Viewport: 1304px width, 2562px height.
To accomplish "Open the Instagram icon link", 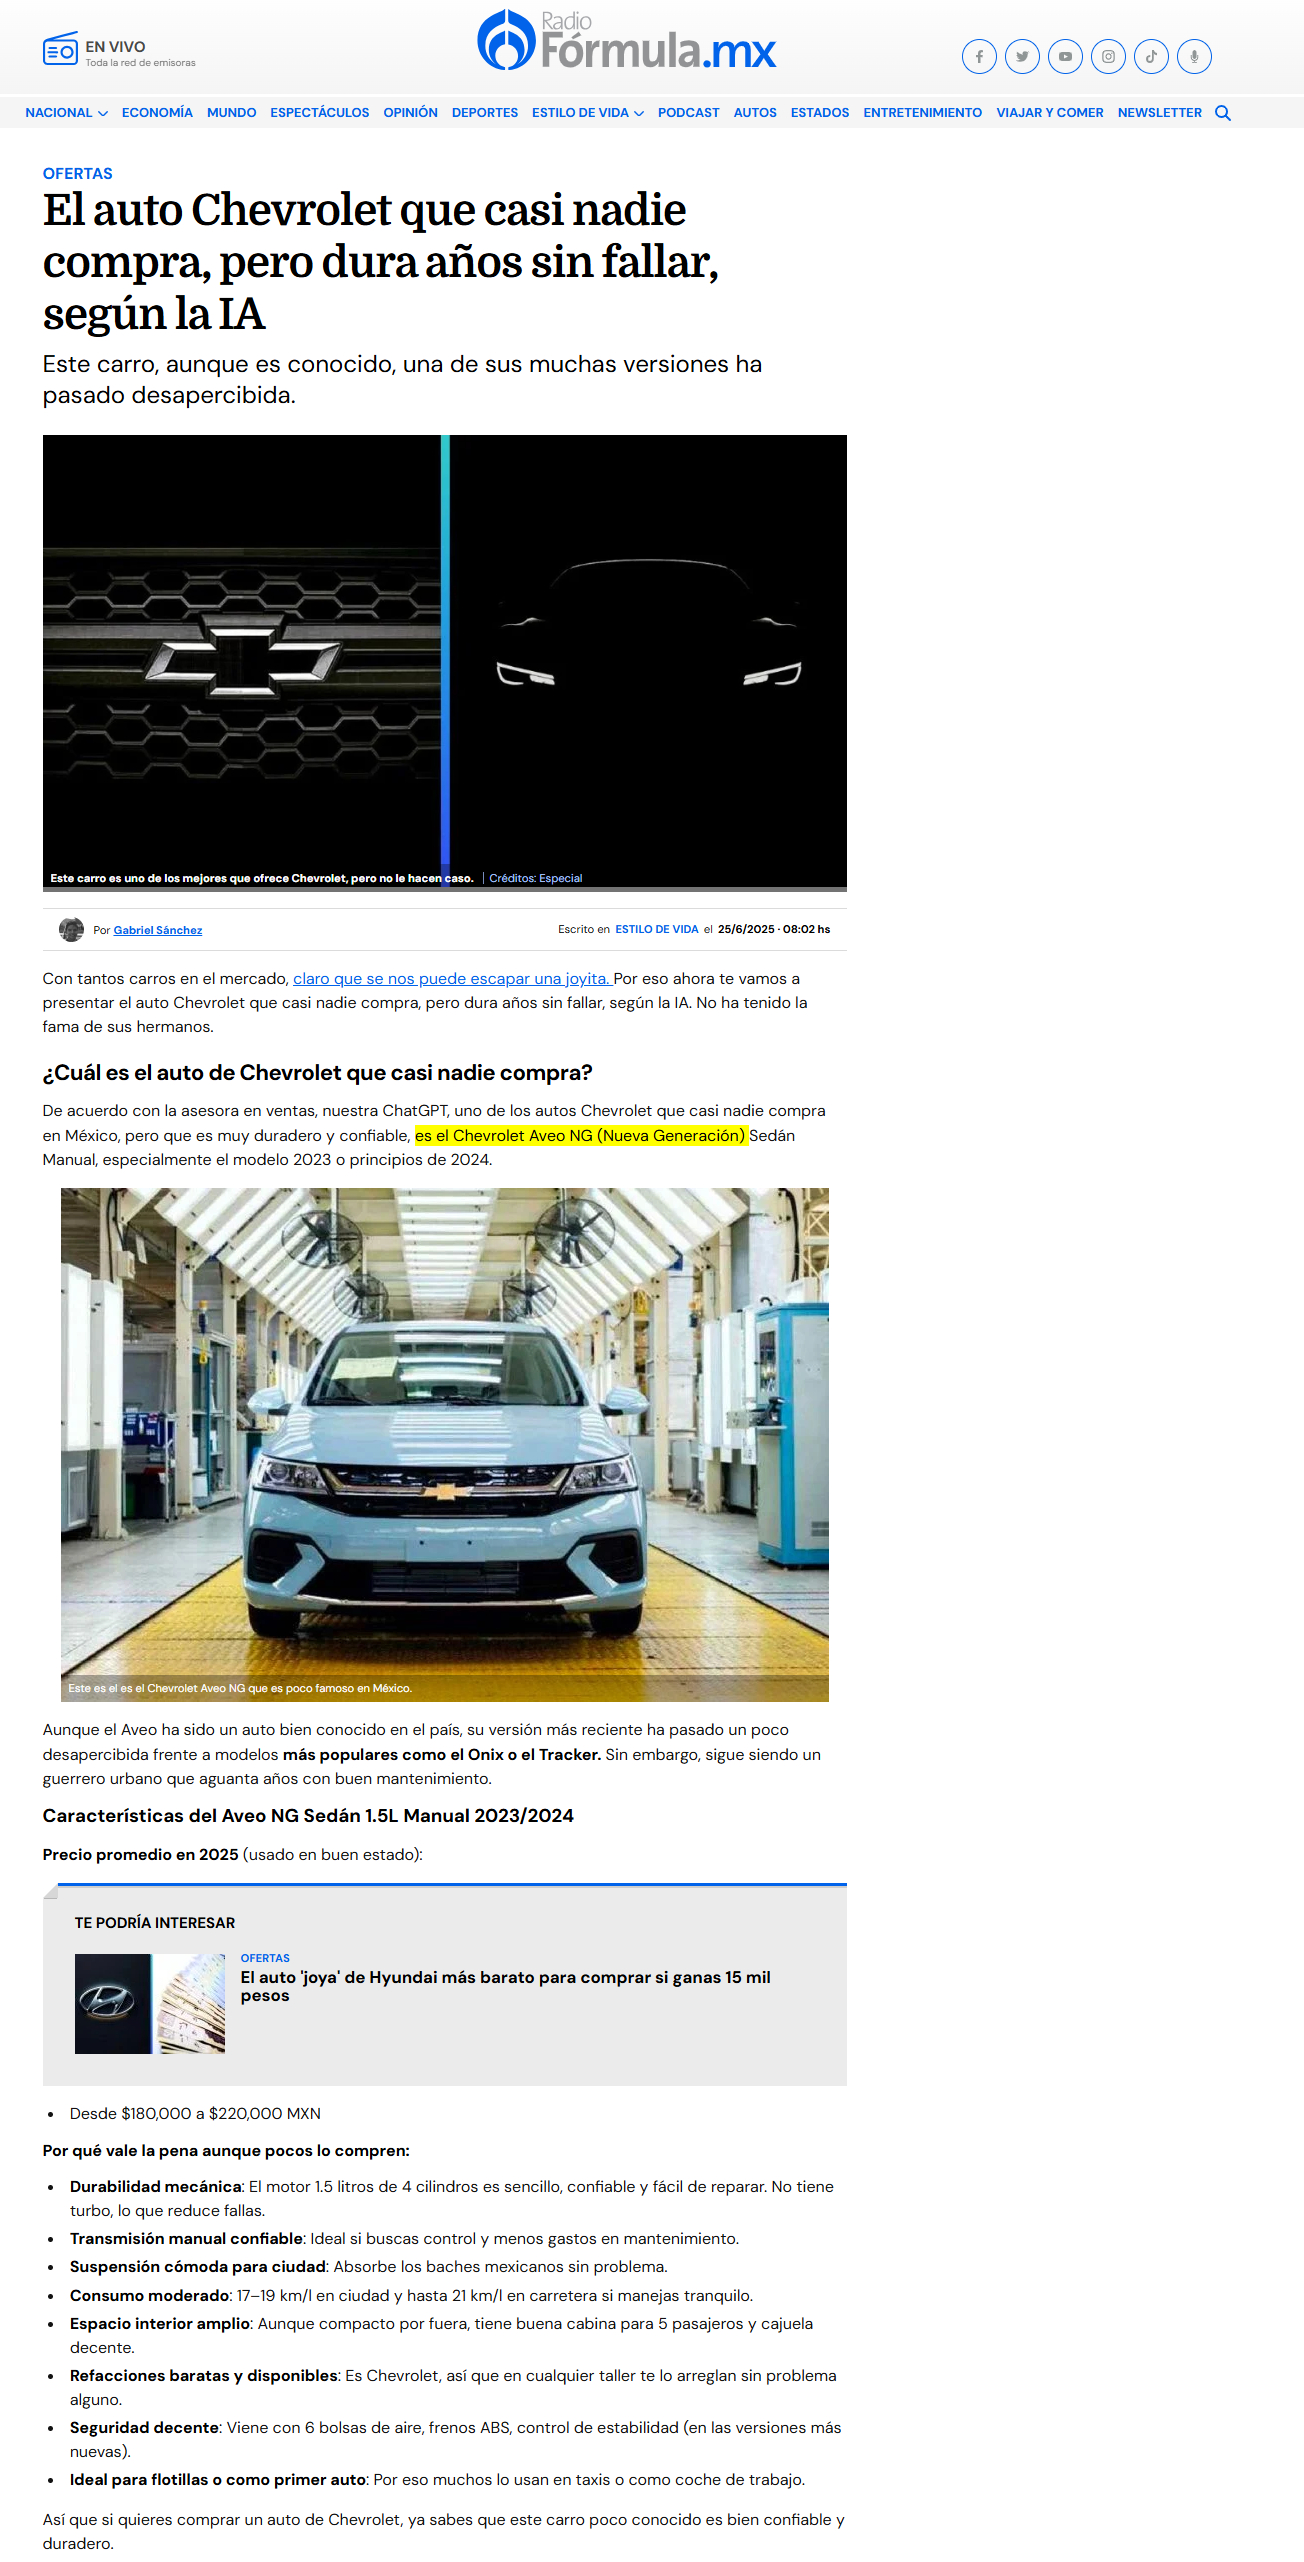I will click(1108, 57).
